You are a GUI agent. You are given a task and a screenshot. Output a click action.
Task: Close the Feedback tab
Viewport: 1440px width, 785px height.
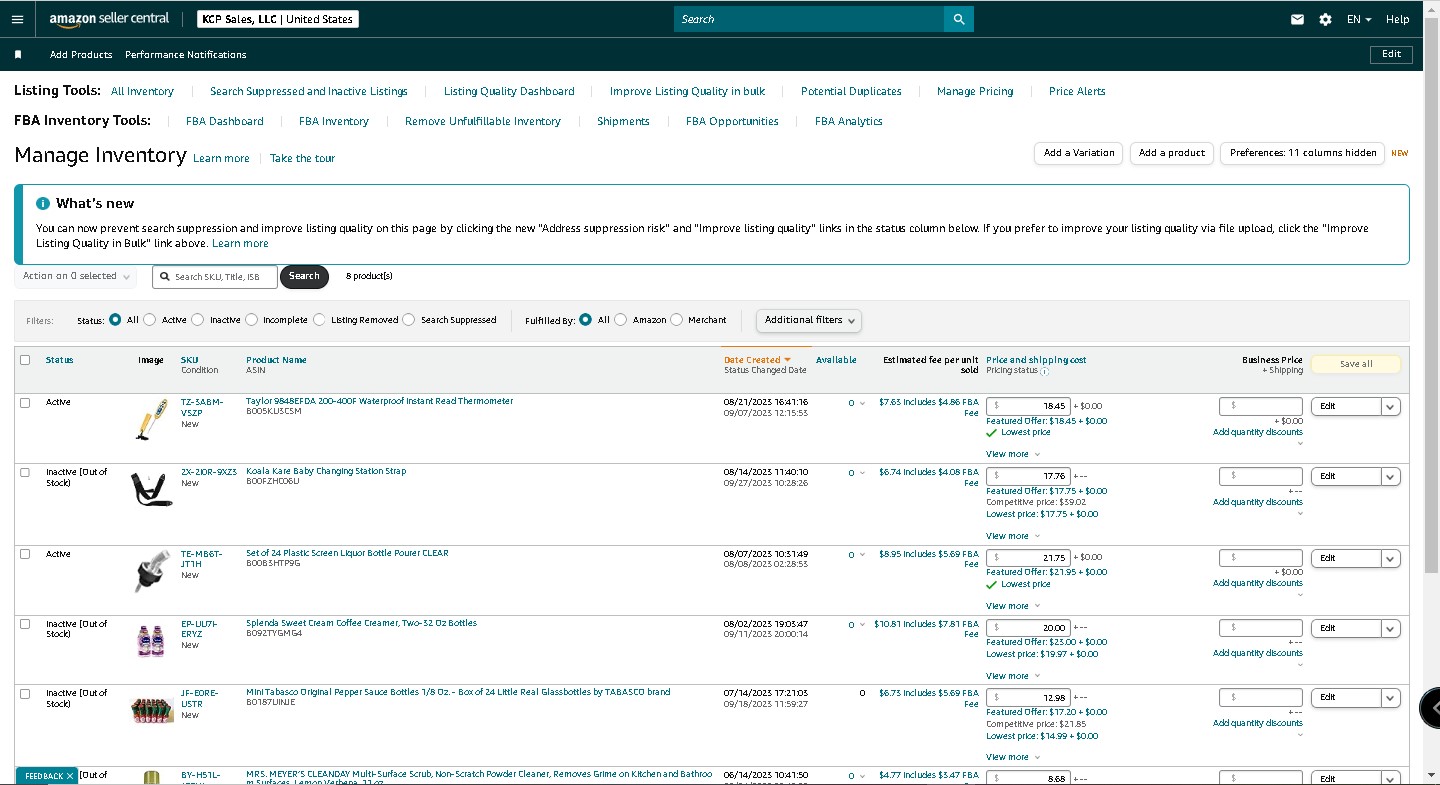coord(70,776)
